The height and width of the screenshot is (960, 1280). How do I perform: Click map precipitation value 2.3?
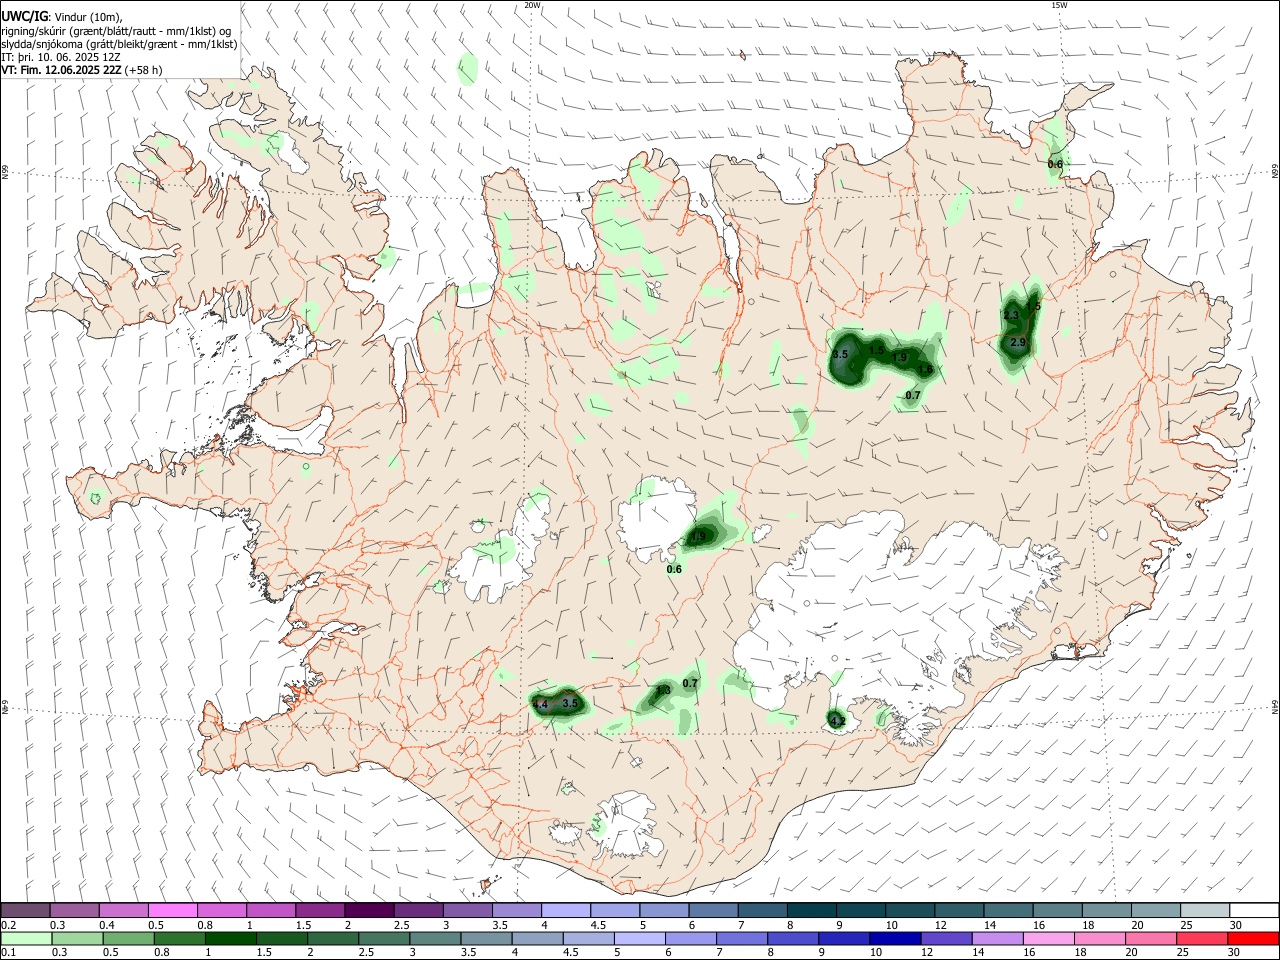(1011, 315)
